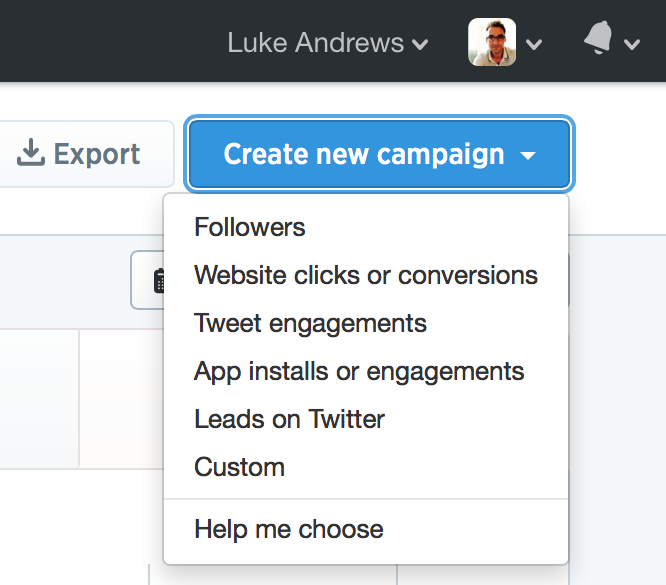Image resolution: width=666 pixels, height=585 pixels.
Task: Click the calendar icon behind the menu
Action: 159,280
